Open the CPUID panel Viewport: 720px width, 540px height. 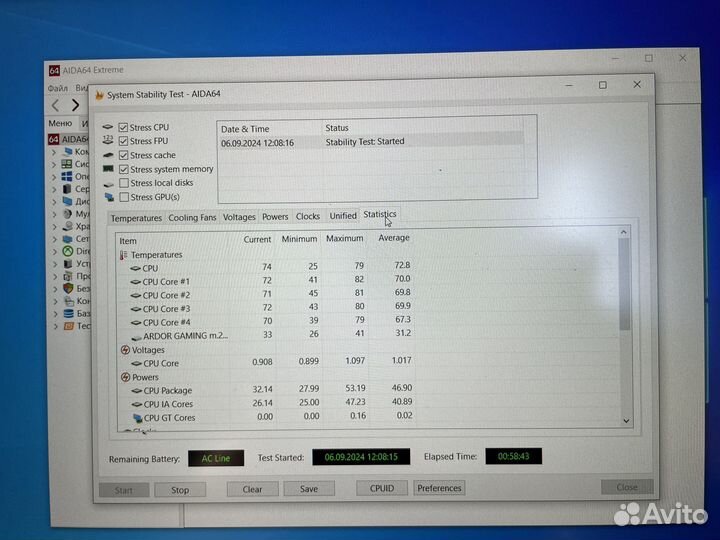(382, 488)
